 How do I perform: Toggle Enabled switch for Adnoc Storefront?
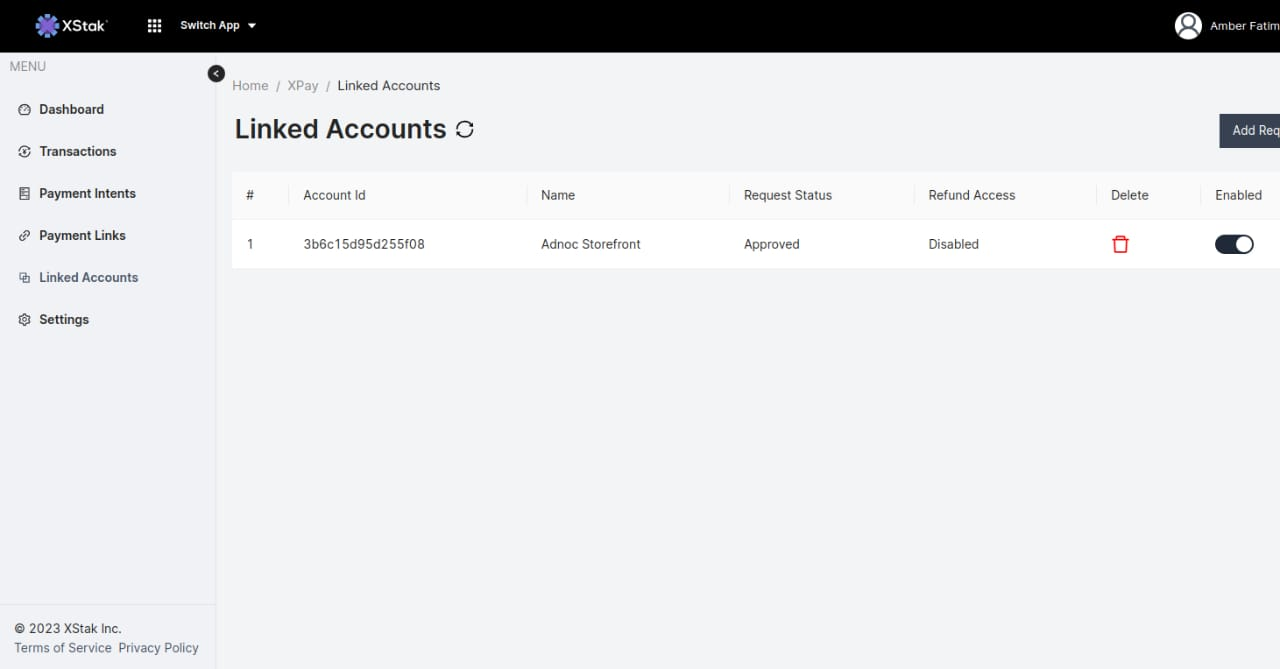[x=1234, y=244]
